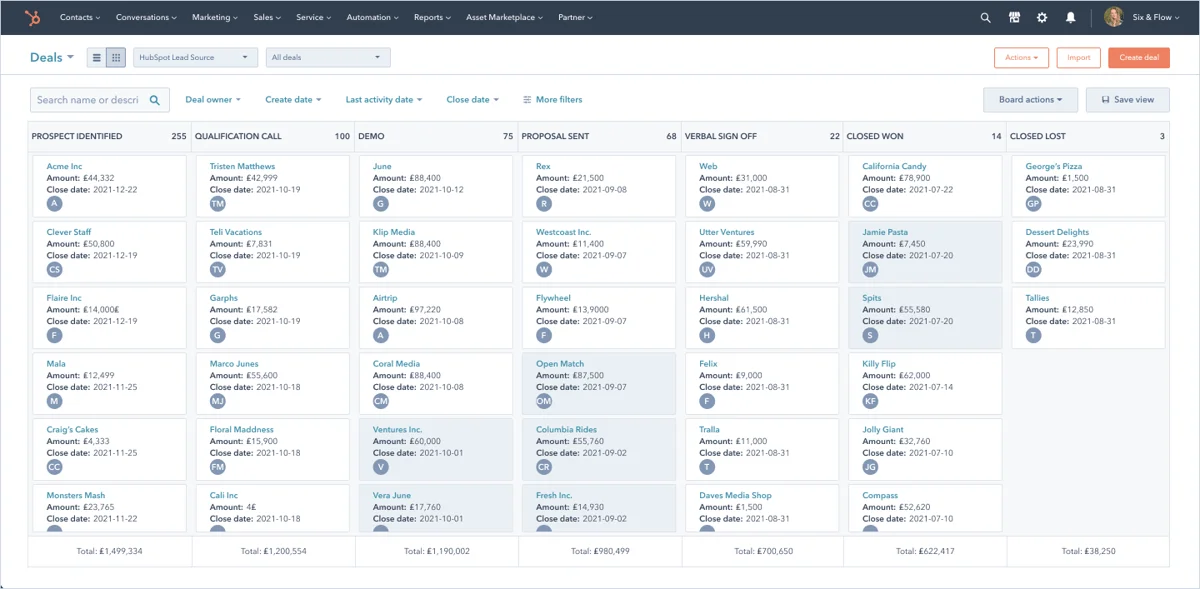Image resolution: width=1200 pixels, height=589 pixels.
Task: Open the Contacts menu
Action: [80, 17]
